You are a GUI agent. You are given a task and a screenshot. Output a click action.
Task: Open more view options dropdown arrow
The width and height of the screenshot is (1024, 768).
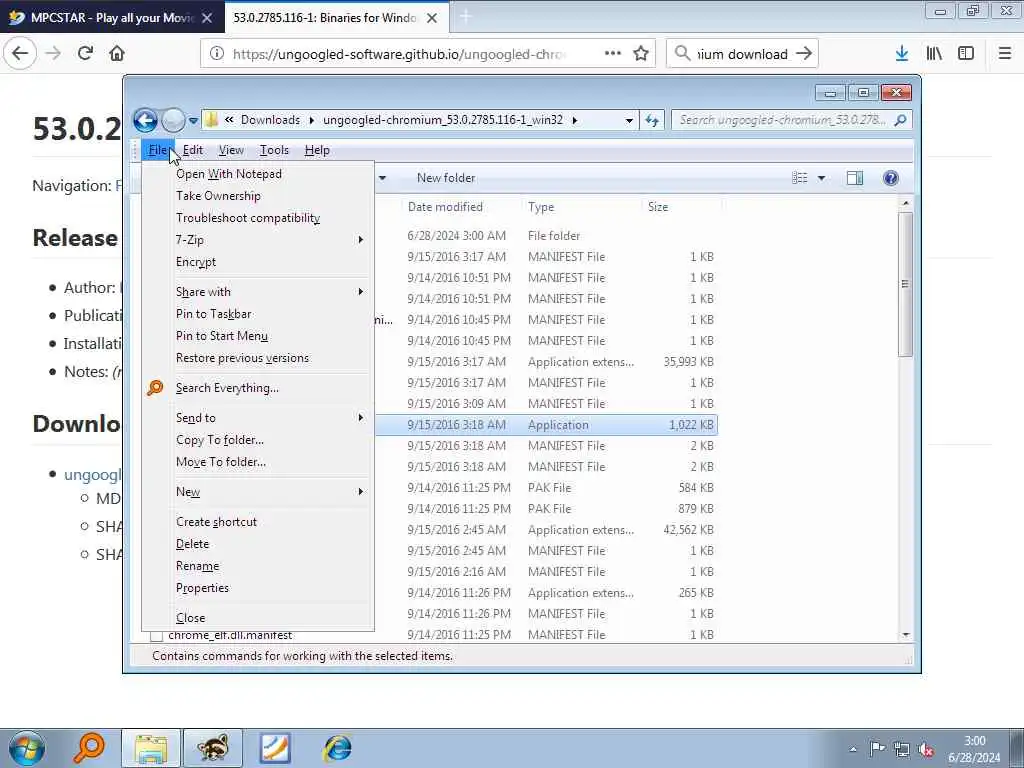click(822, 178)
